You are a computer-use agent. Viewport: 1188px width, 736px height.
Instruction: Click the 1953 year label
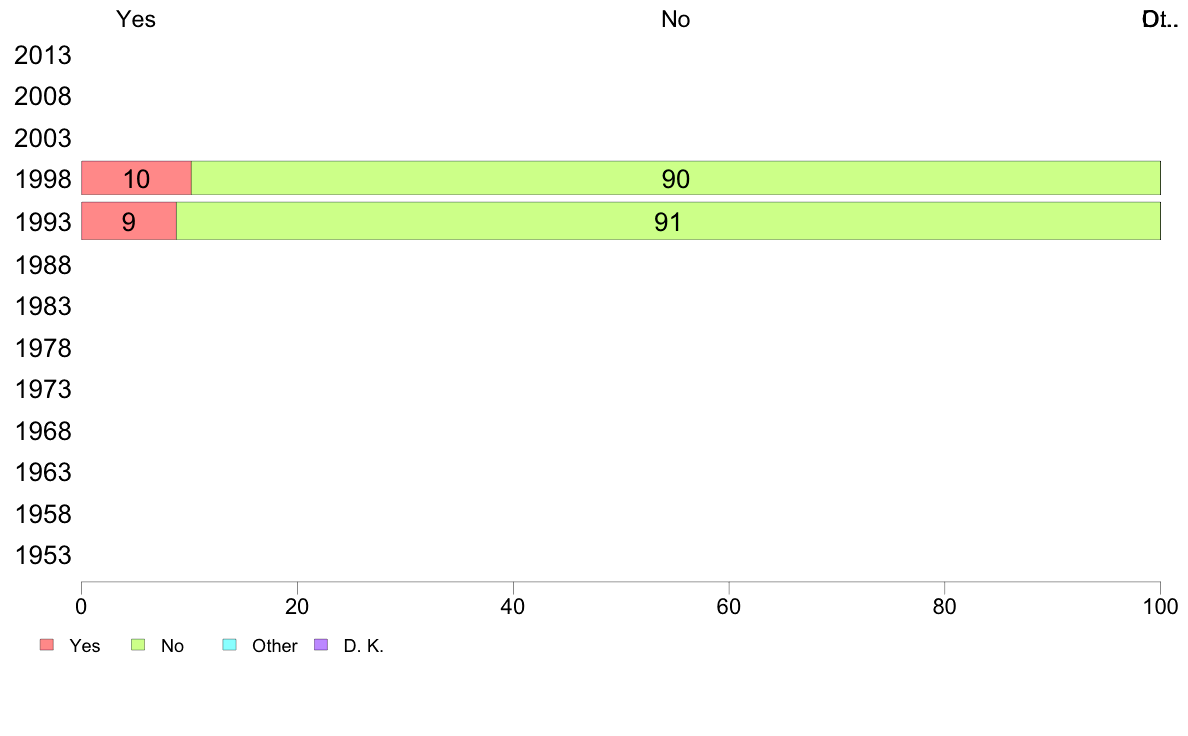click(x=43, y=556)
